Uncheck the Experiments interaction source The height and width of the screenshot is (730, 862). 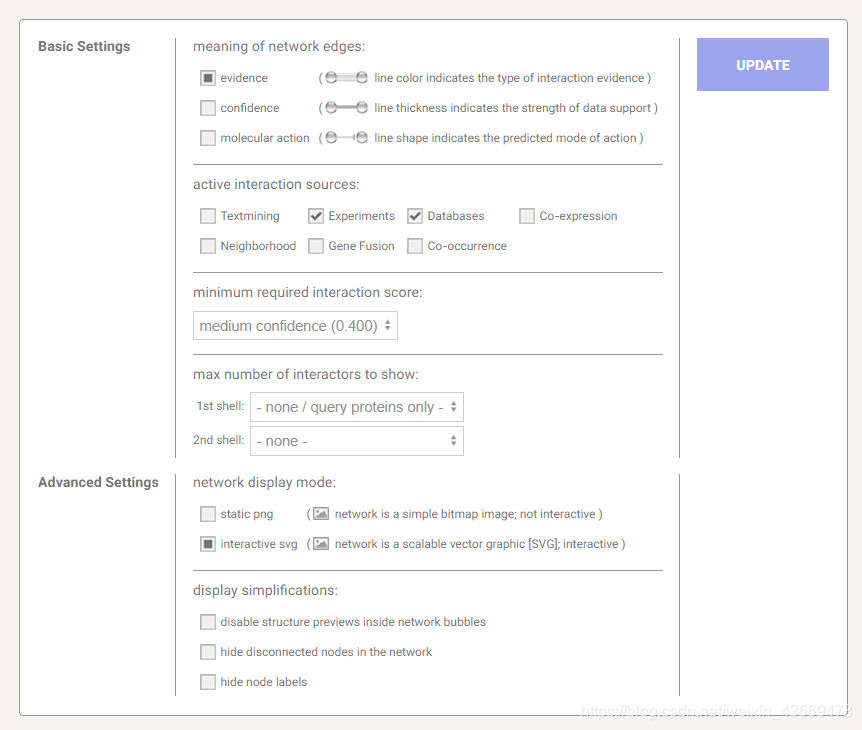point(316,216)
